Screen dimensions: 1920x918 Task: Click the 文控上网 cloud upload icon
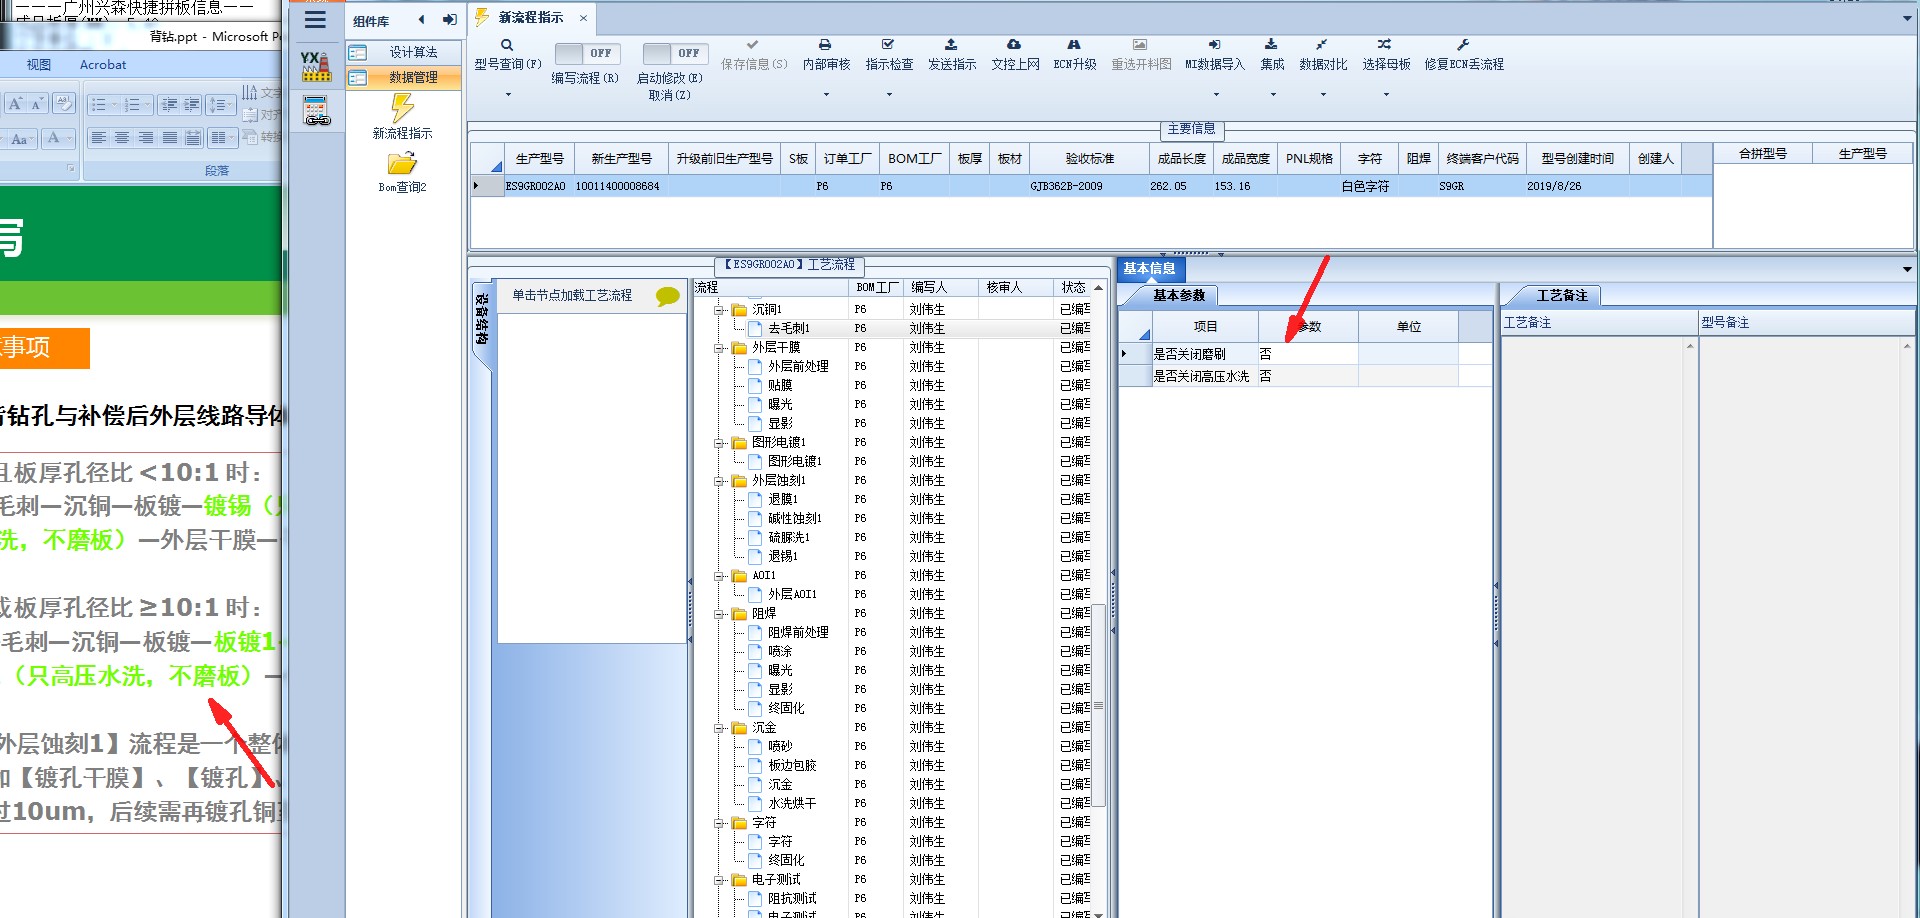tap(1014, 45)
